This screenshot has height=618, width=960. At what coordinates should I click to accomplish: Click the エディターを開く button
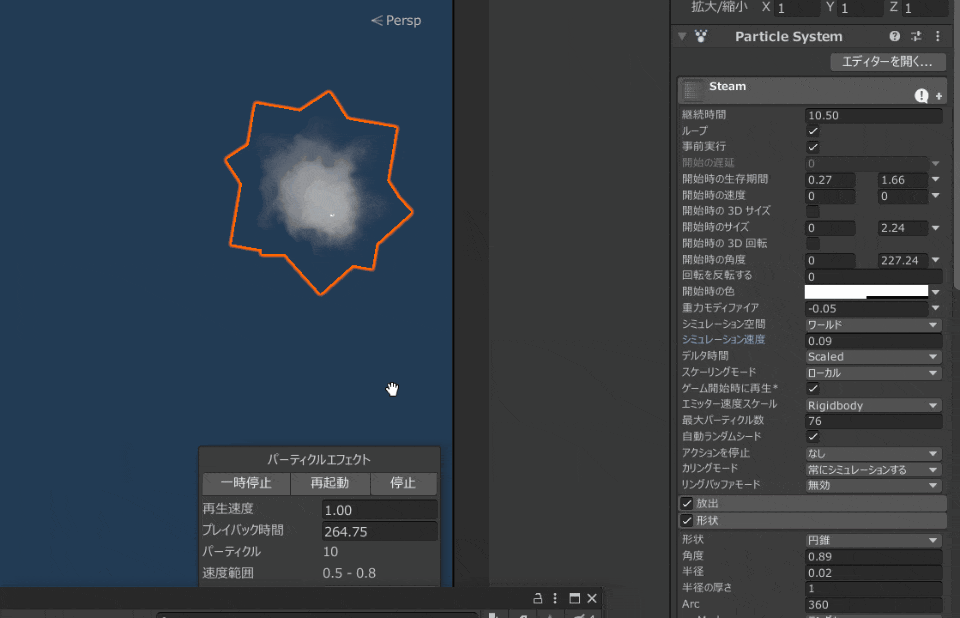pos(887,62)
